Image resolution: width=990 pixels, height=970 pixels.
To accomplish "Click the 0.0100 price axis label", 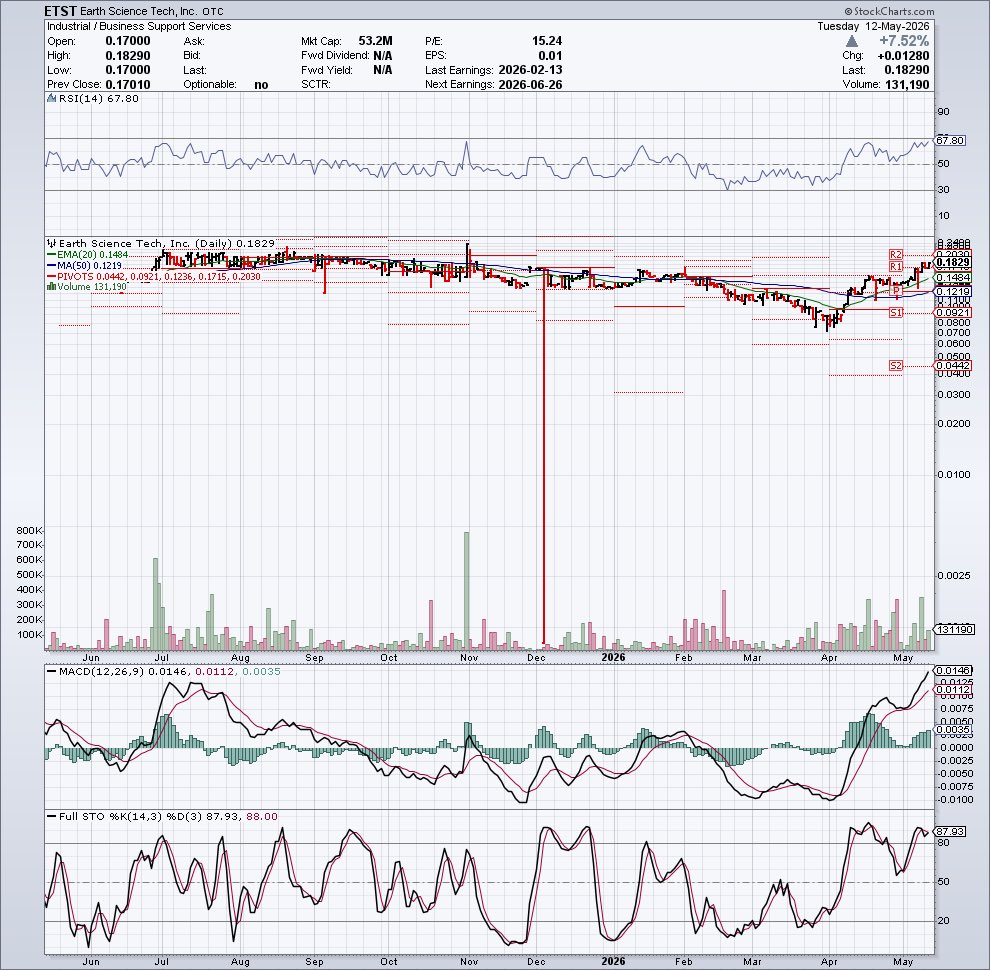I will pos(954,475).
